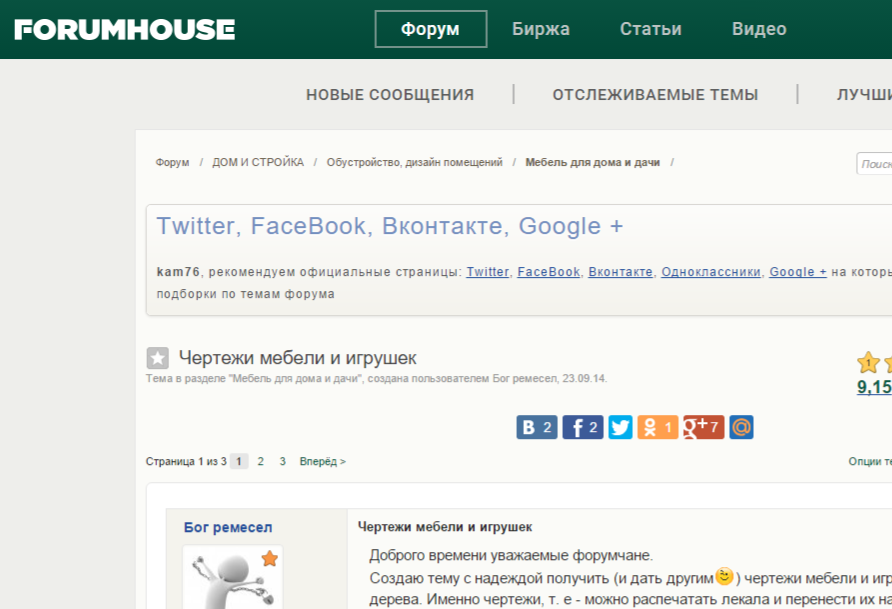
Task: Click the thread title Чертежи мебели и игрушек
Action: click(x=298, y=358)
